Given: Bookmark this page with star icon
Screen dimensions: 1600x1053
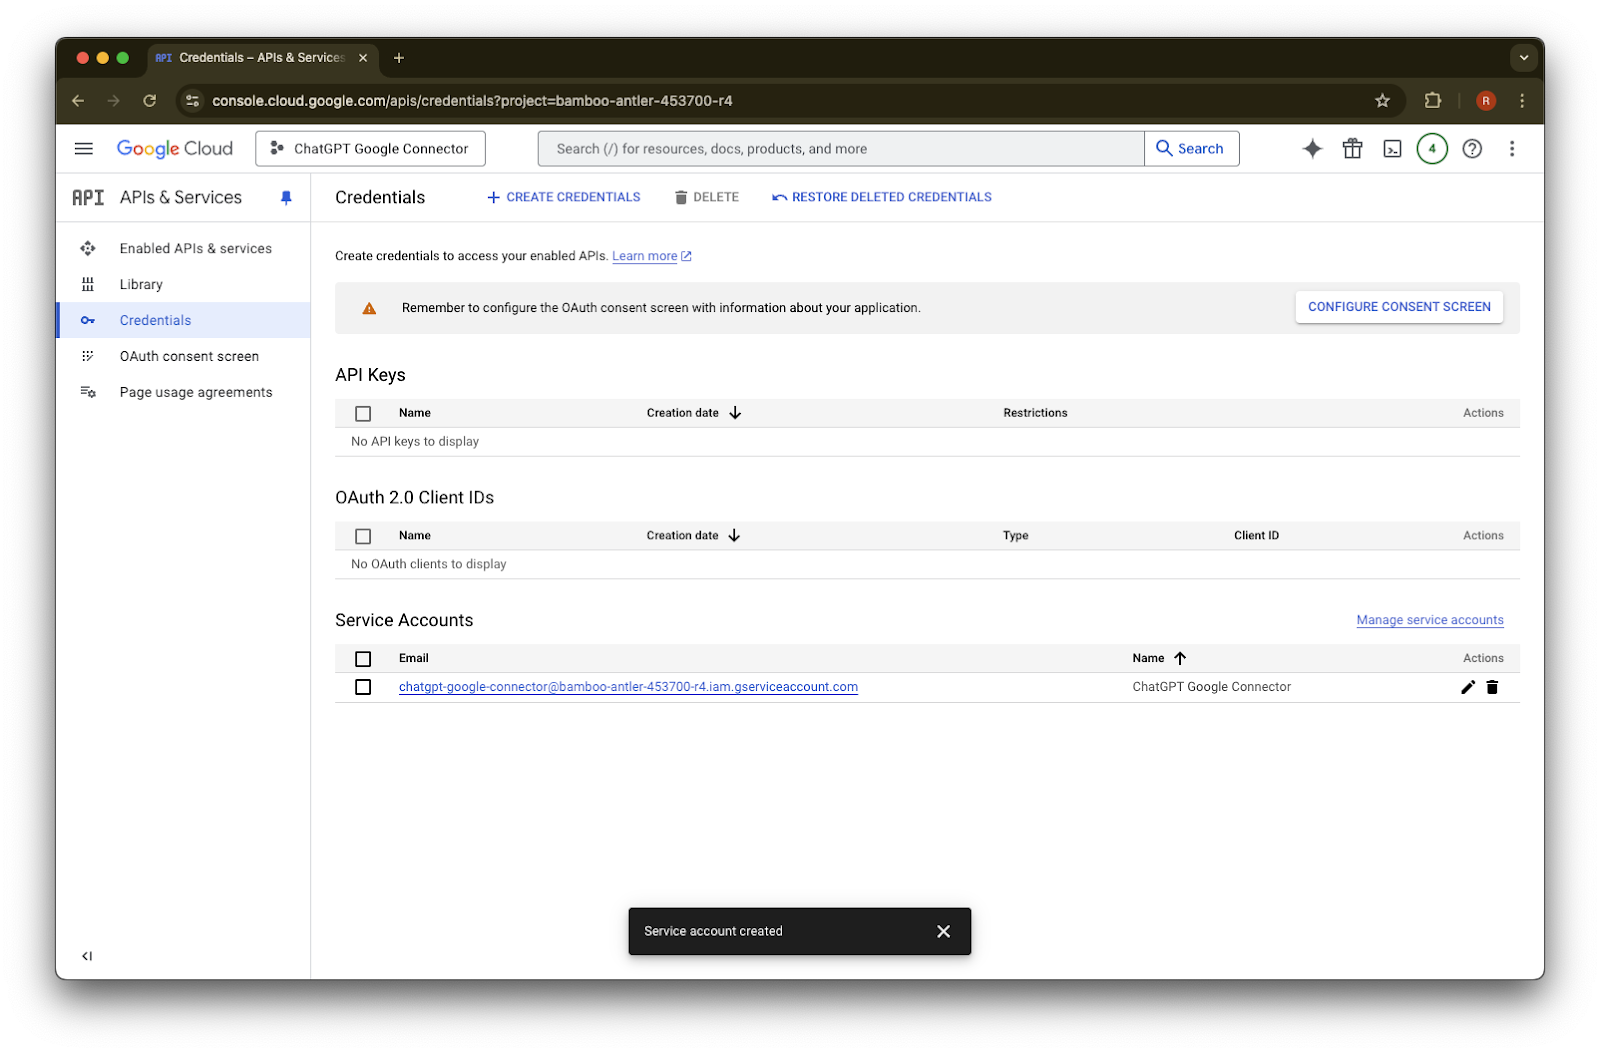Looking at the screenshot, I should click(x=1382, y=101).
